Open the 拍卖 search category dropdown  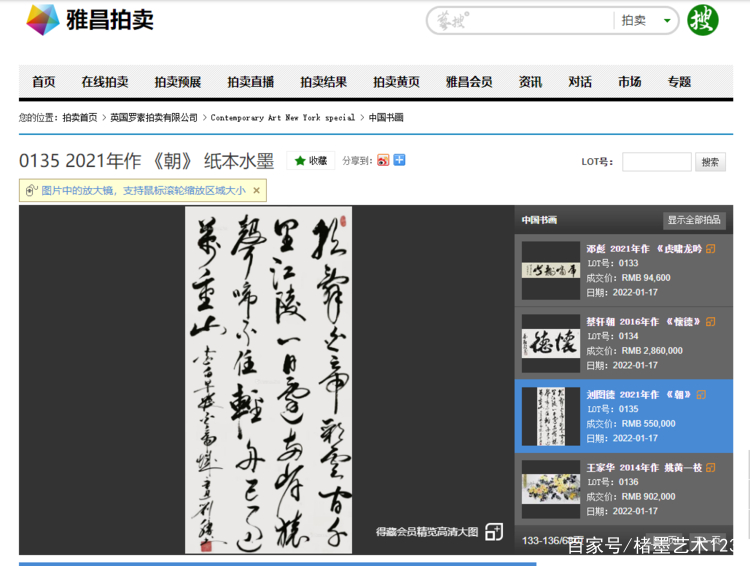point(645,21)
